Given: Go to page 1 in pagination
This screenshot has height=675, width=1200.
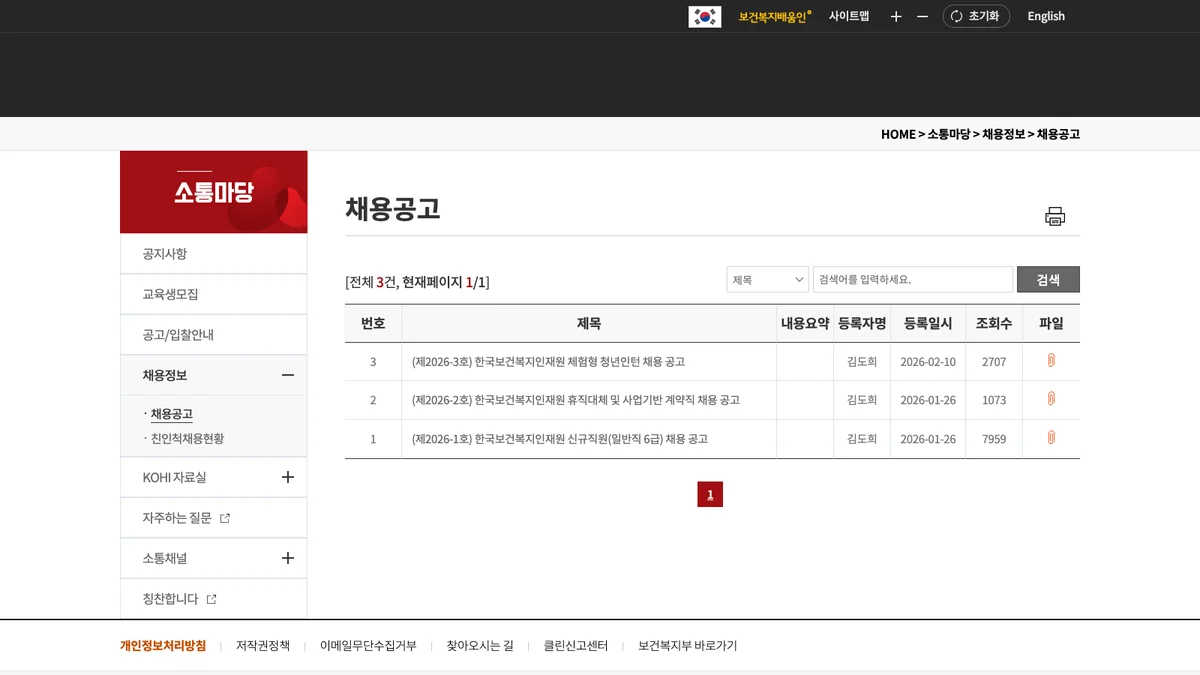Looking at the screenshot, I should click(710, 494).
